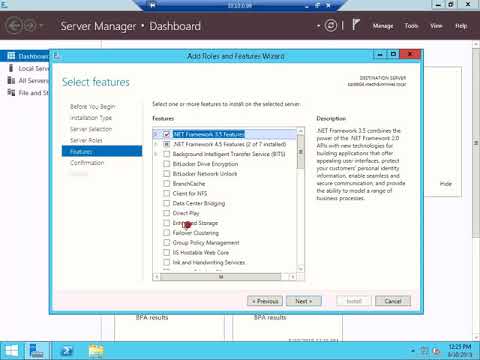
Task: Check Background Intelligent Transfer Service (BITS)
Action: [167, 154]
